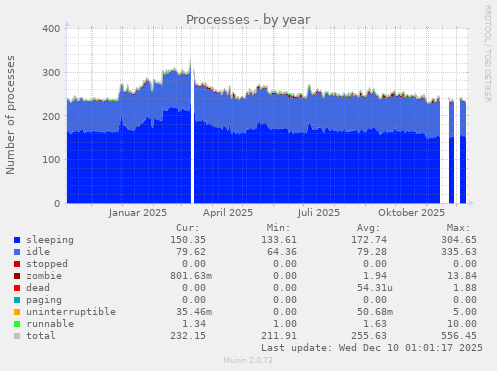Click the 'Cur:' column header

tap(188, 228)
